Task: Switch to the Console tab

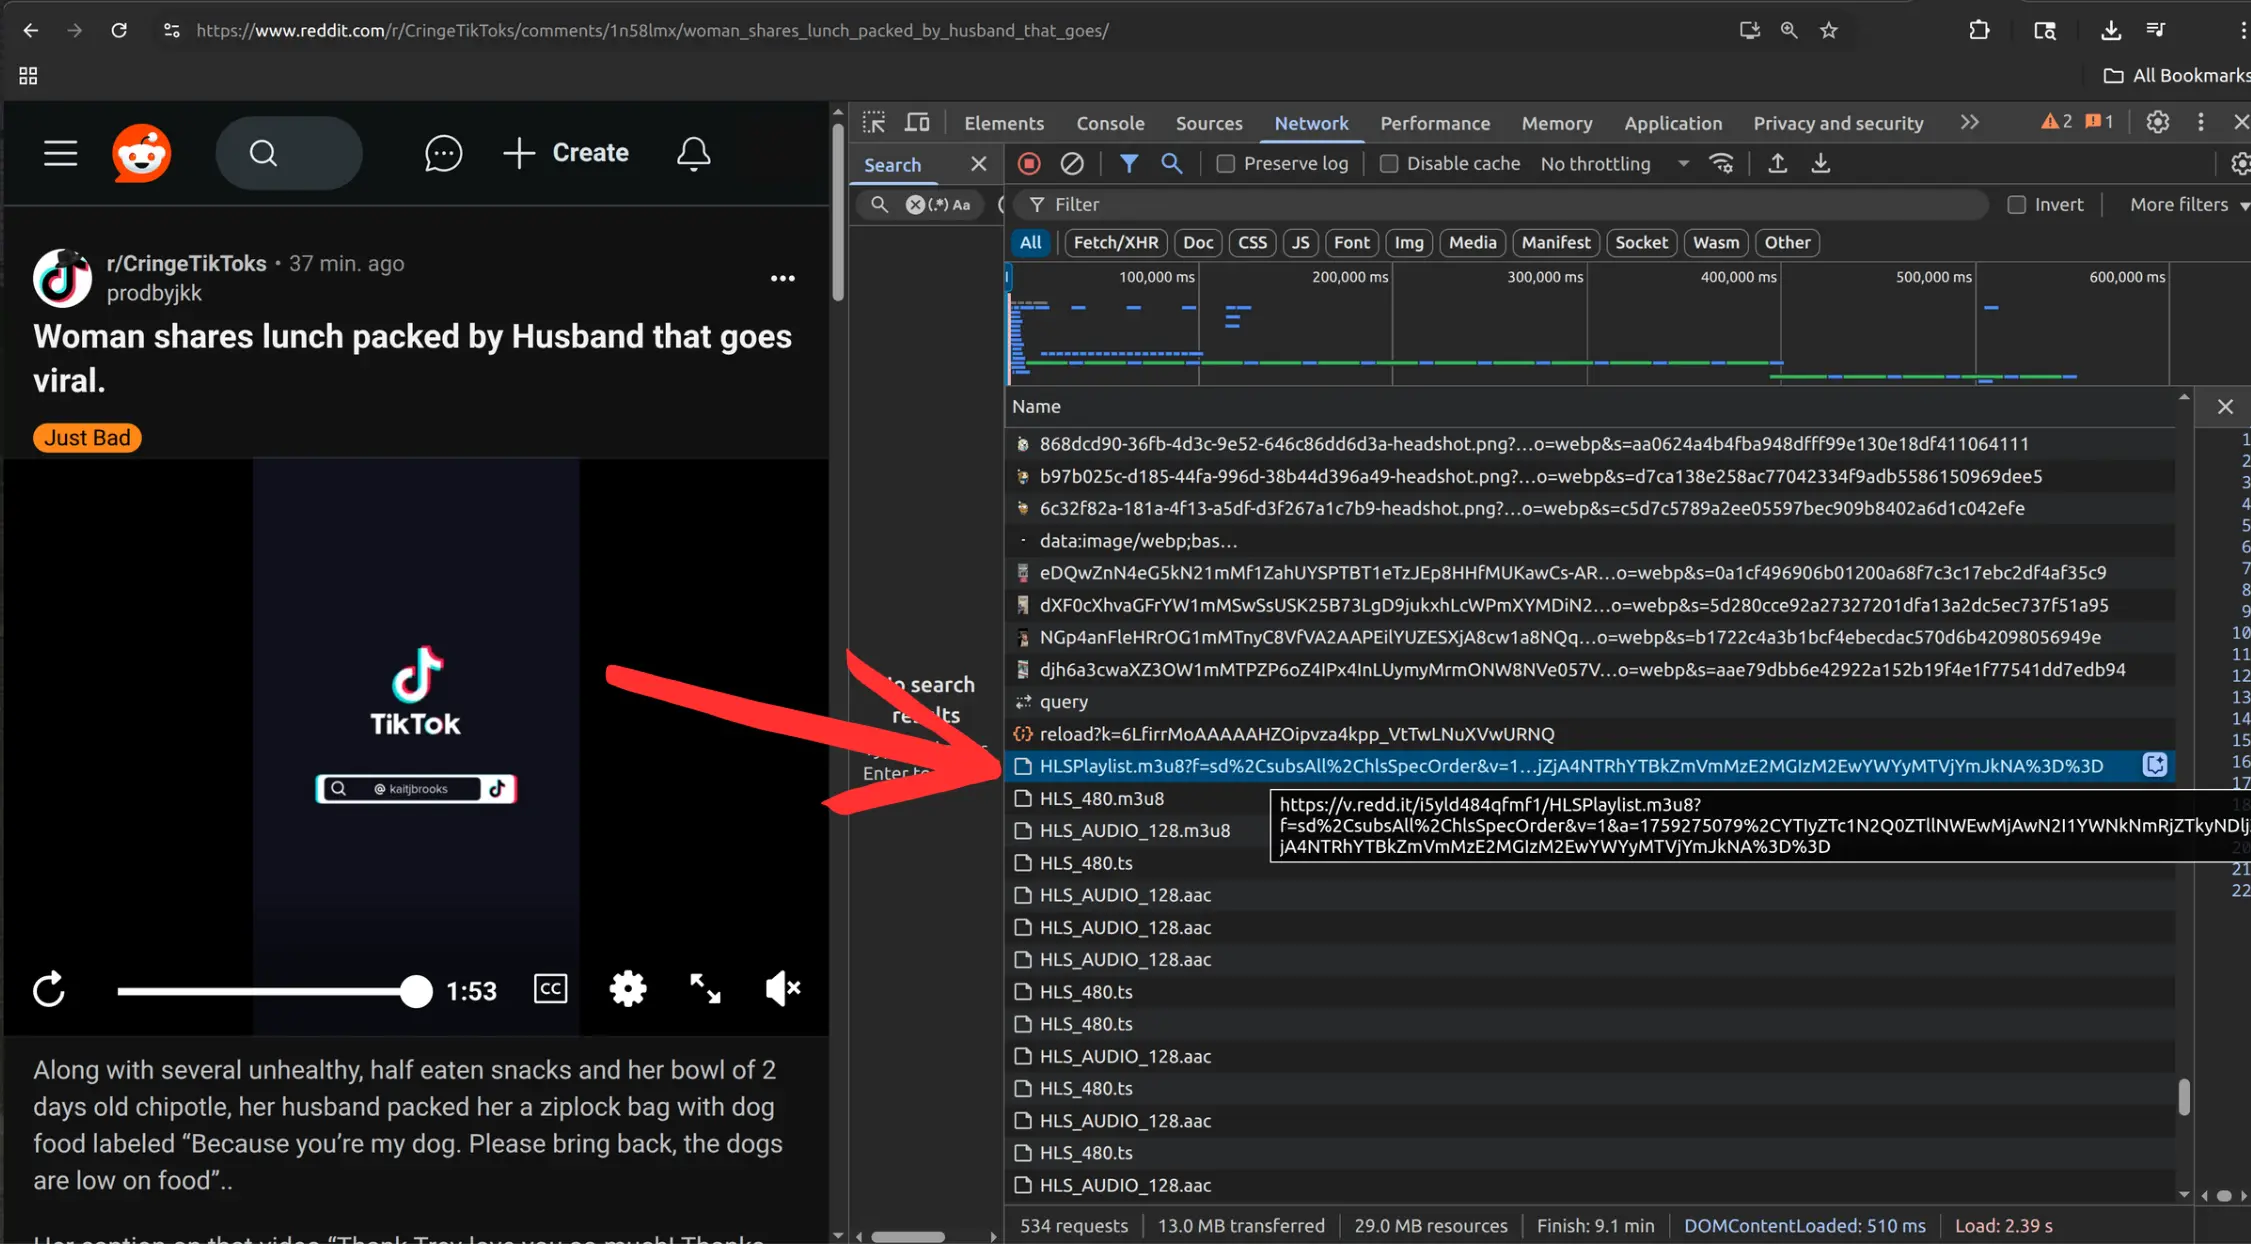Action: coord(1110,123)
